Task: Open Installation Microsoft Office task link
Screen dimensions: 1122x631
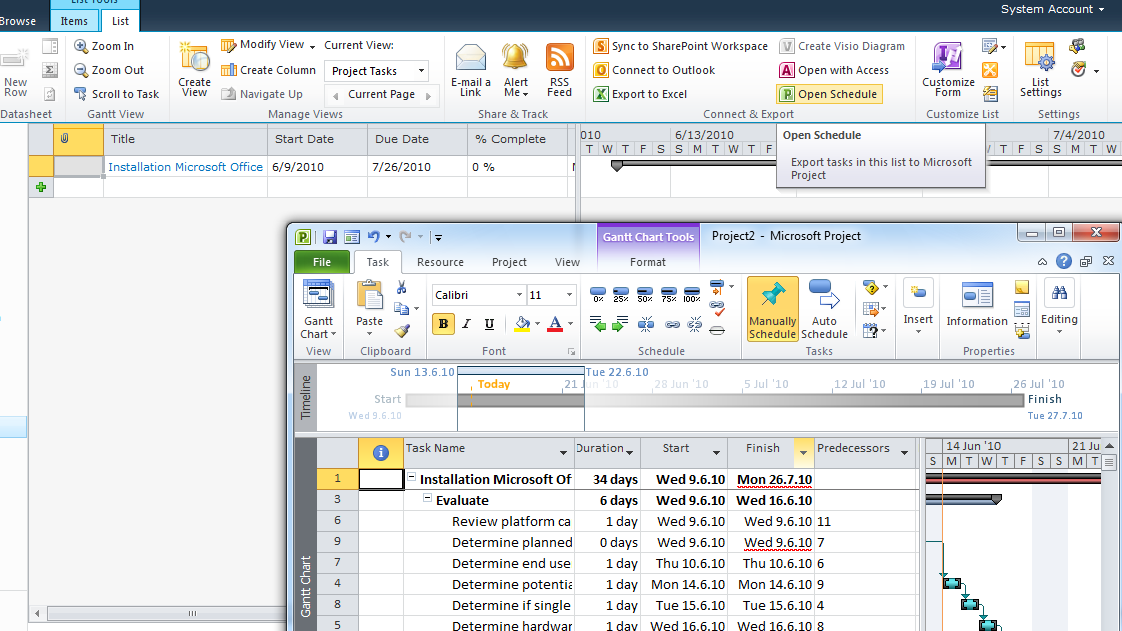Action: (185, 167)
